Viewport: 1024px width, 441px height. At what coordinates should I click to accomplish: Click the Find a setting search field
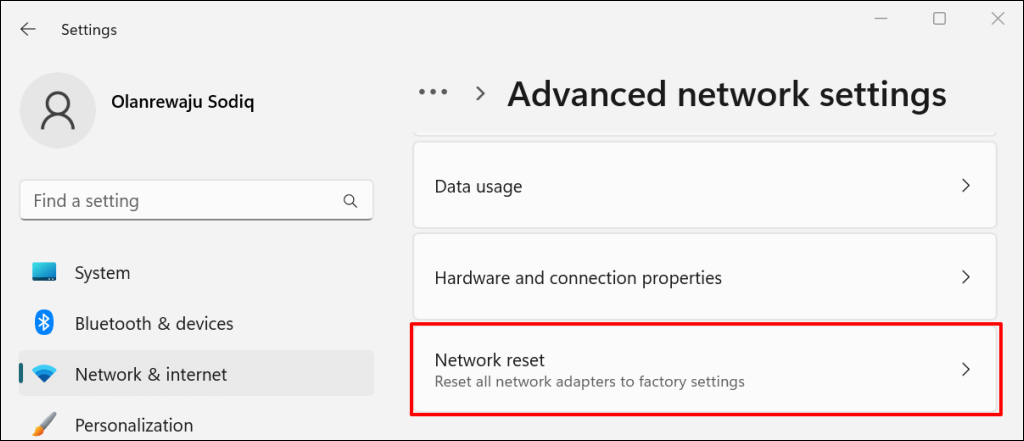point(180,201)
